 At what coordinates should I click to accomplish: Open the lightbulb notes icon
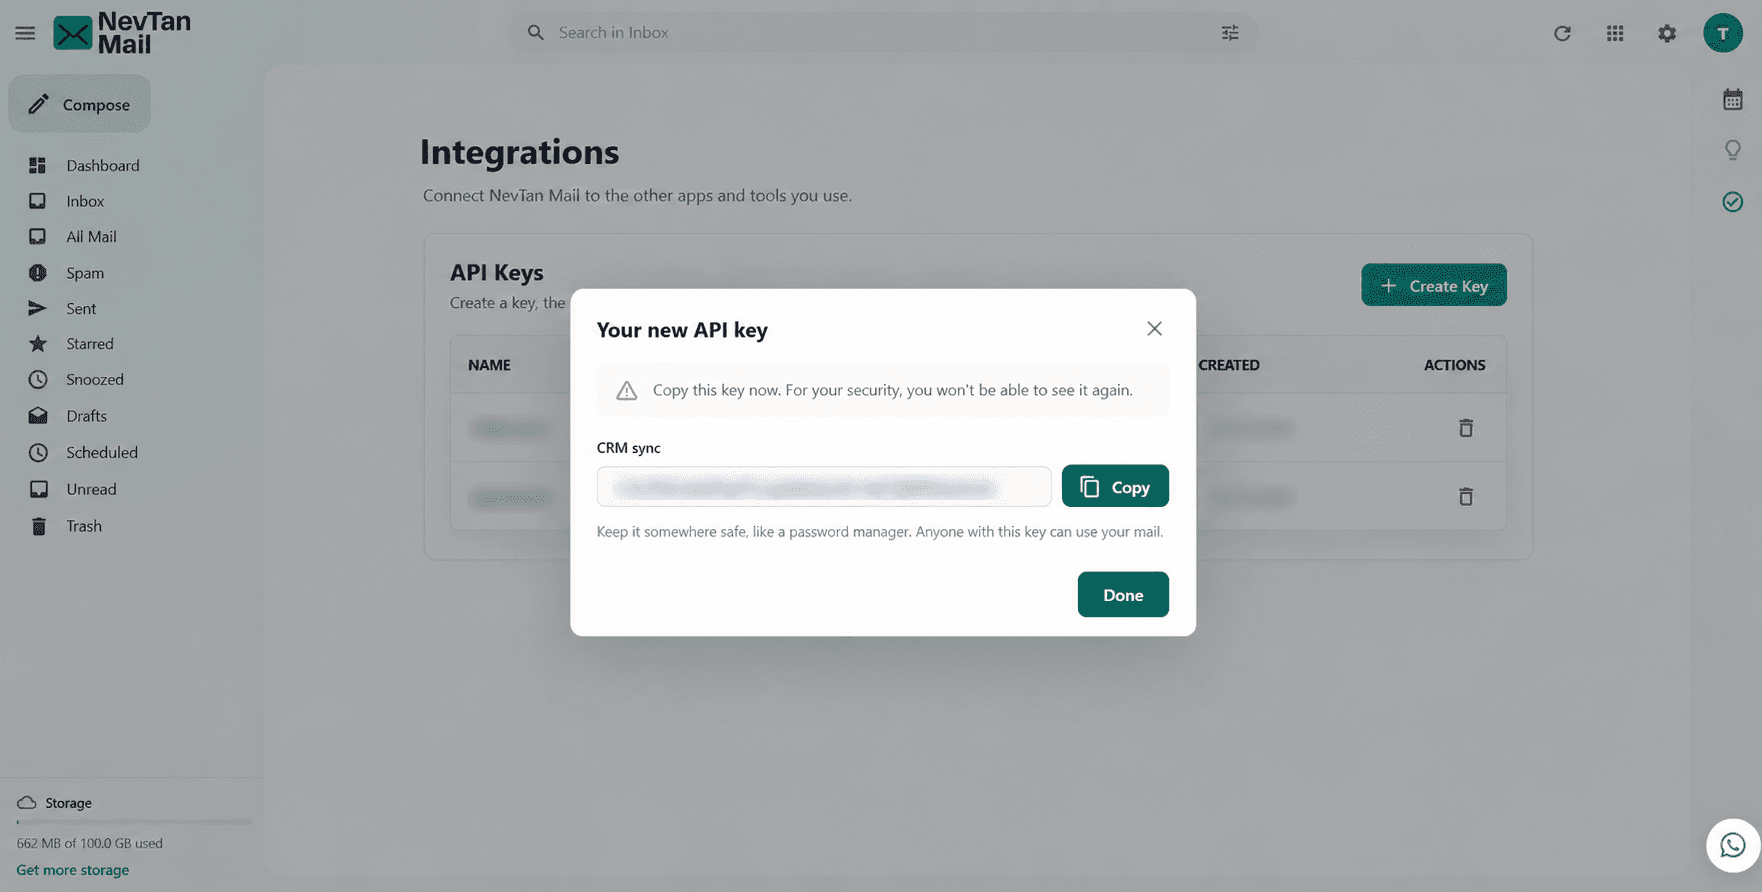pos(1733,150)
